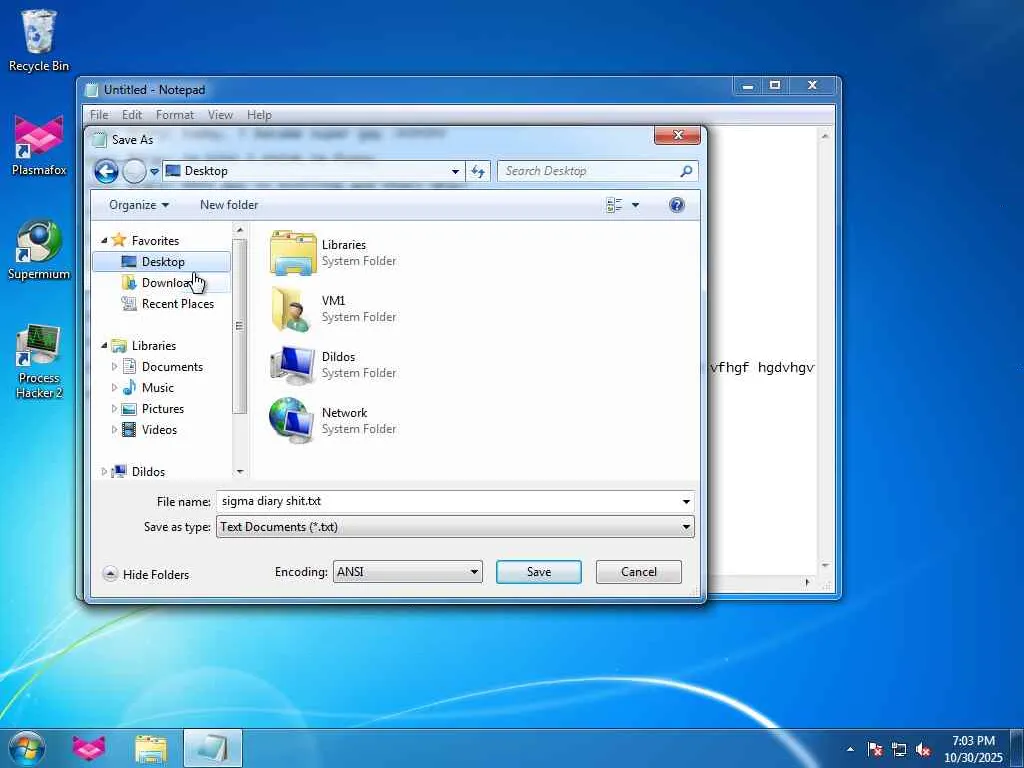Open Music in the Libraries tree
Viewport: 1024px width, 768px height.
point(148,387)
